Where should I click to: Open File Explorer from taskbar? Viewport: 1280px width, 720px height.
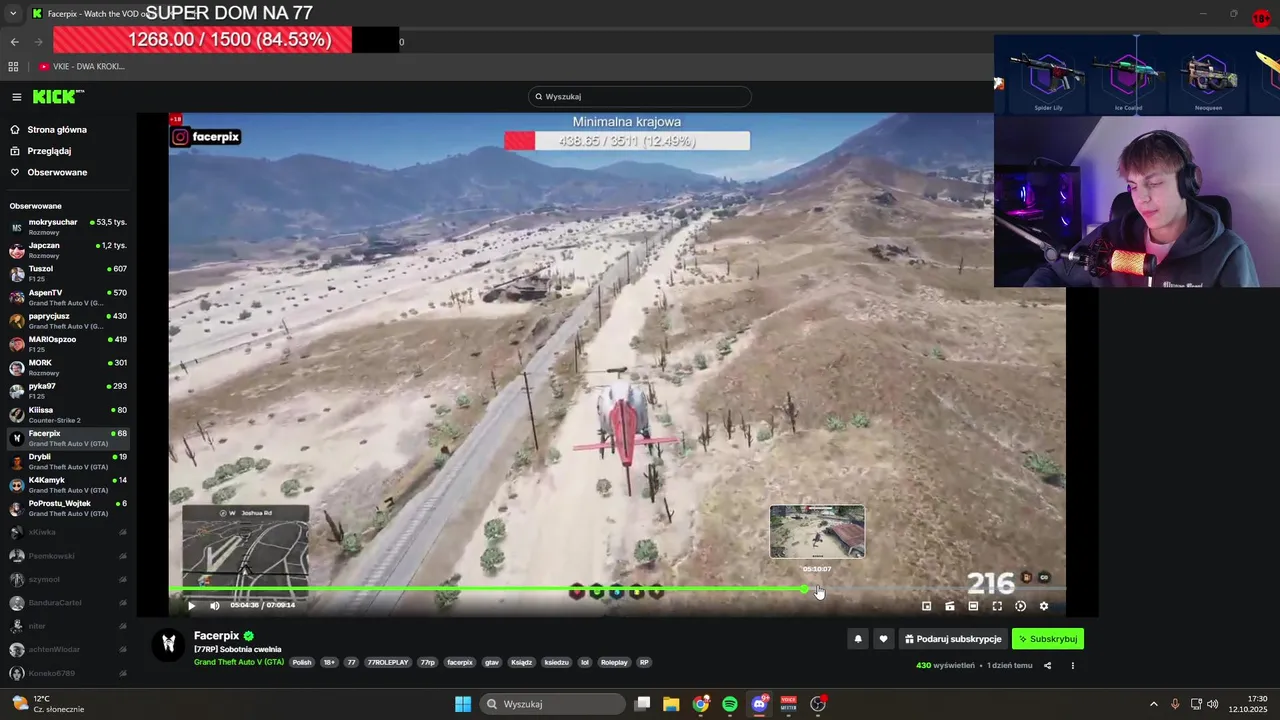671,704
